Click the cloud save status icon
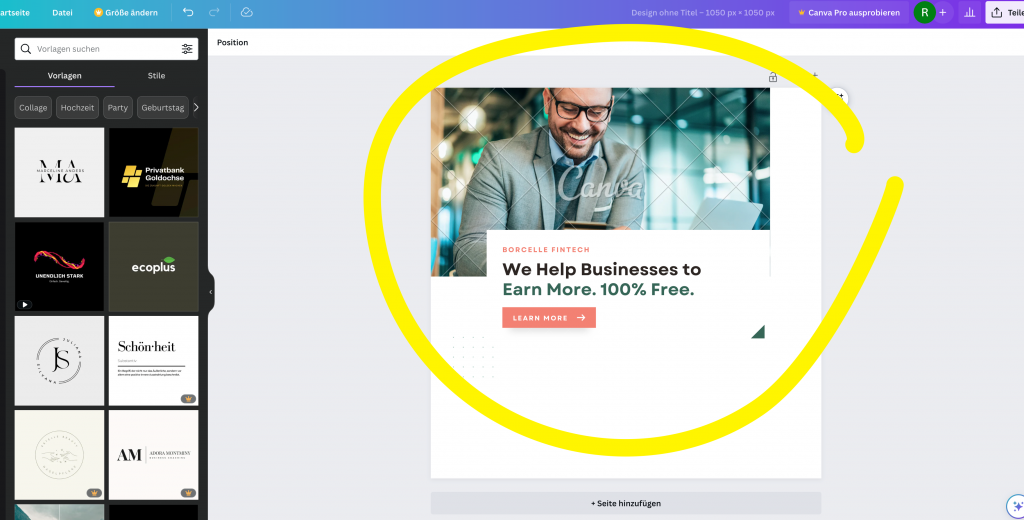Viewport: 1024px width, 520px height. pos(246,12)
